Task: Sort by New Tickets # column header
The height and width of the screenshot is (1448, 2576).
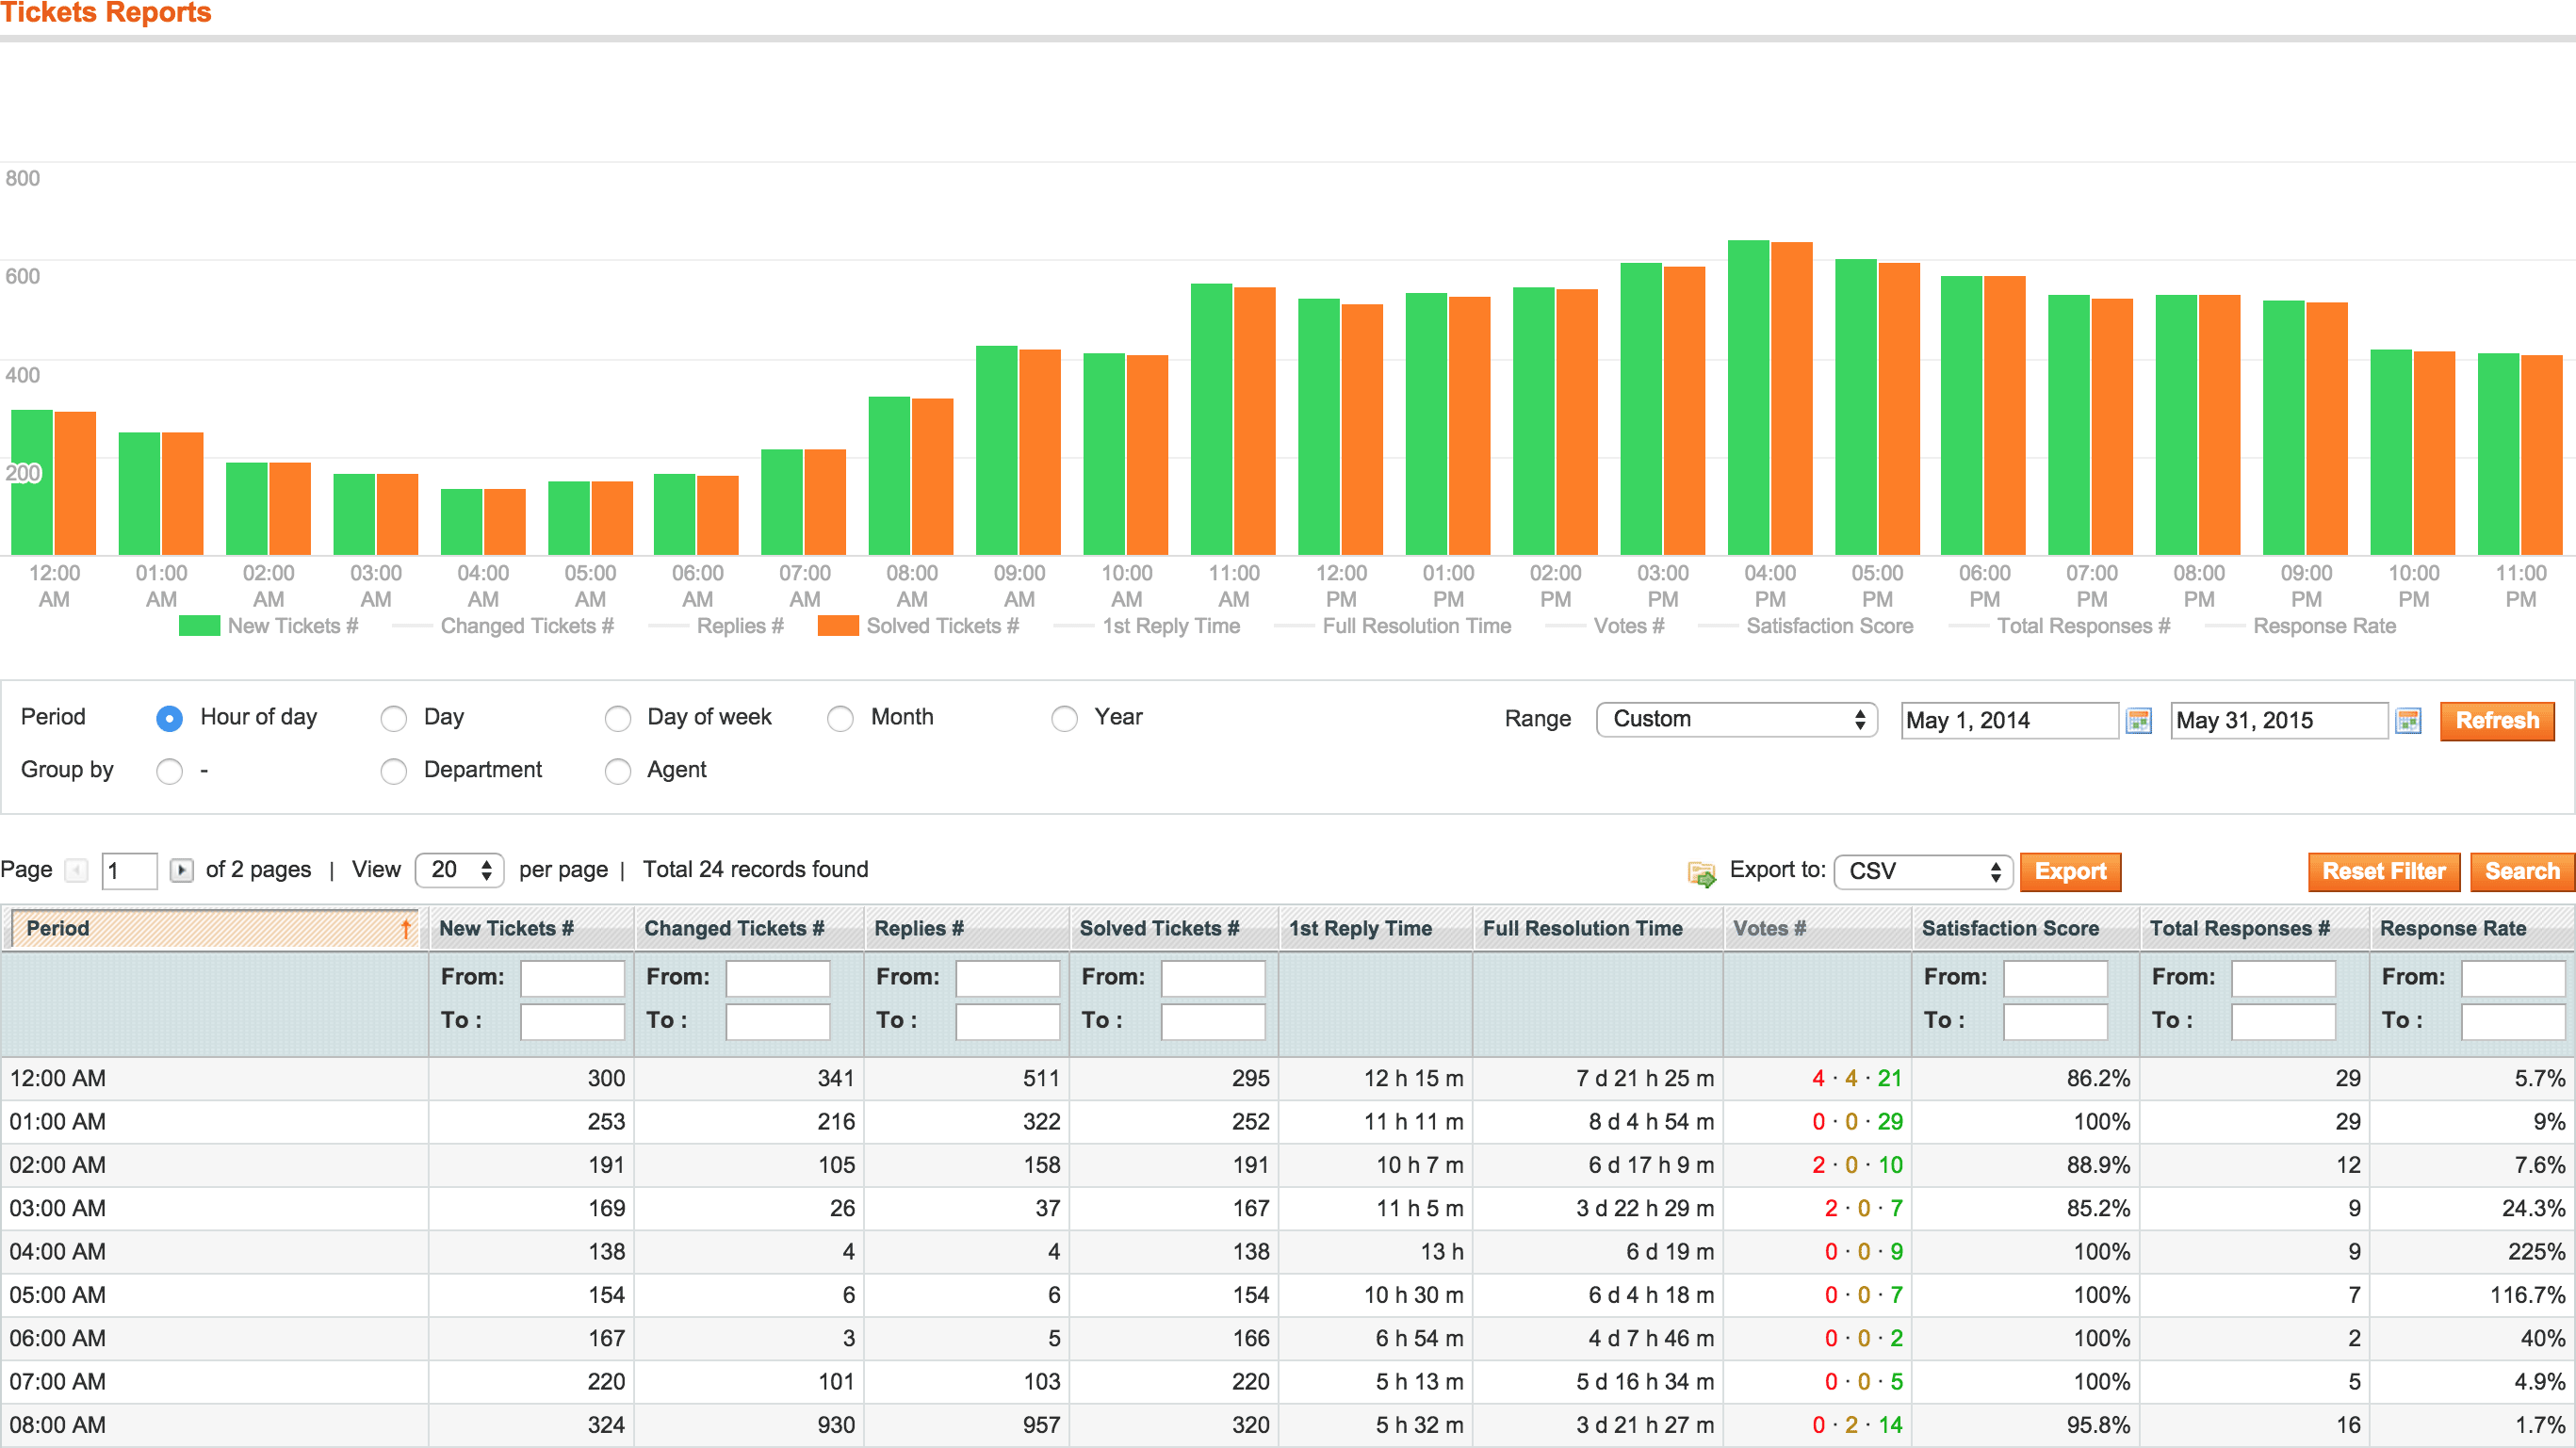Action: click(x=506, y=928)
